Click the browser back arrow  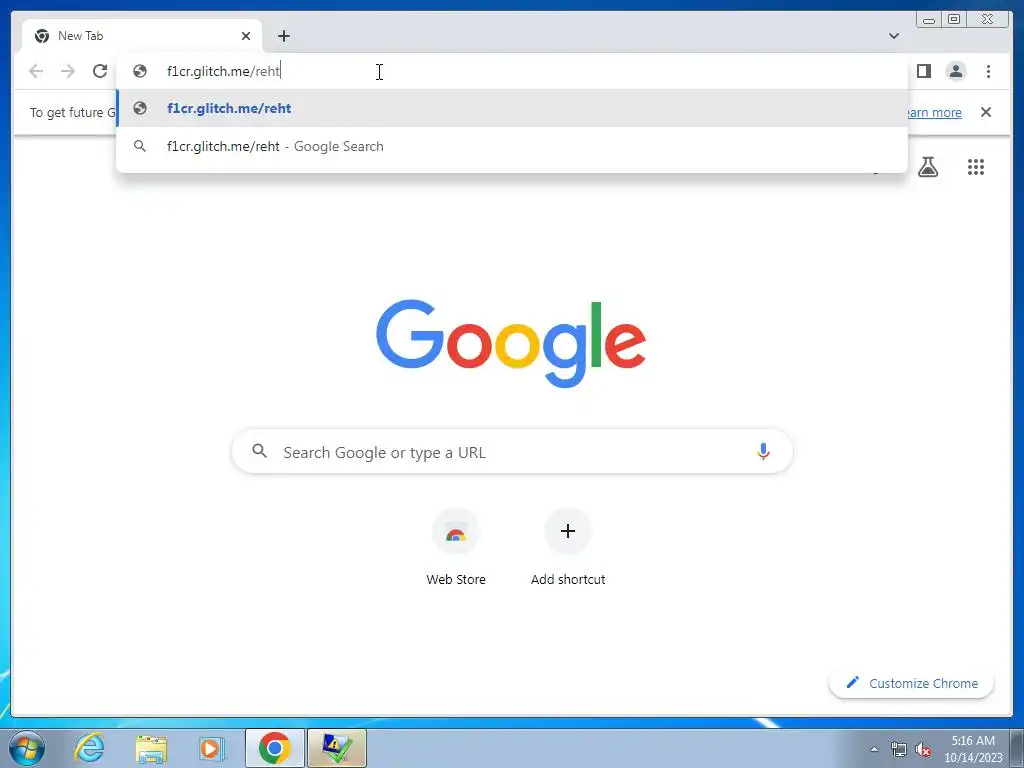(x=36, y=71)
